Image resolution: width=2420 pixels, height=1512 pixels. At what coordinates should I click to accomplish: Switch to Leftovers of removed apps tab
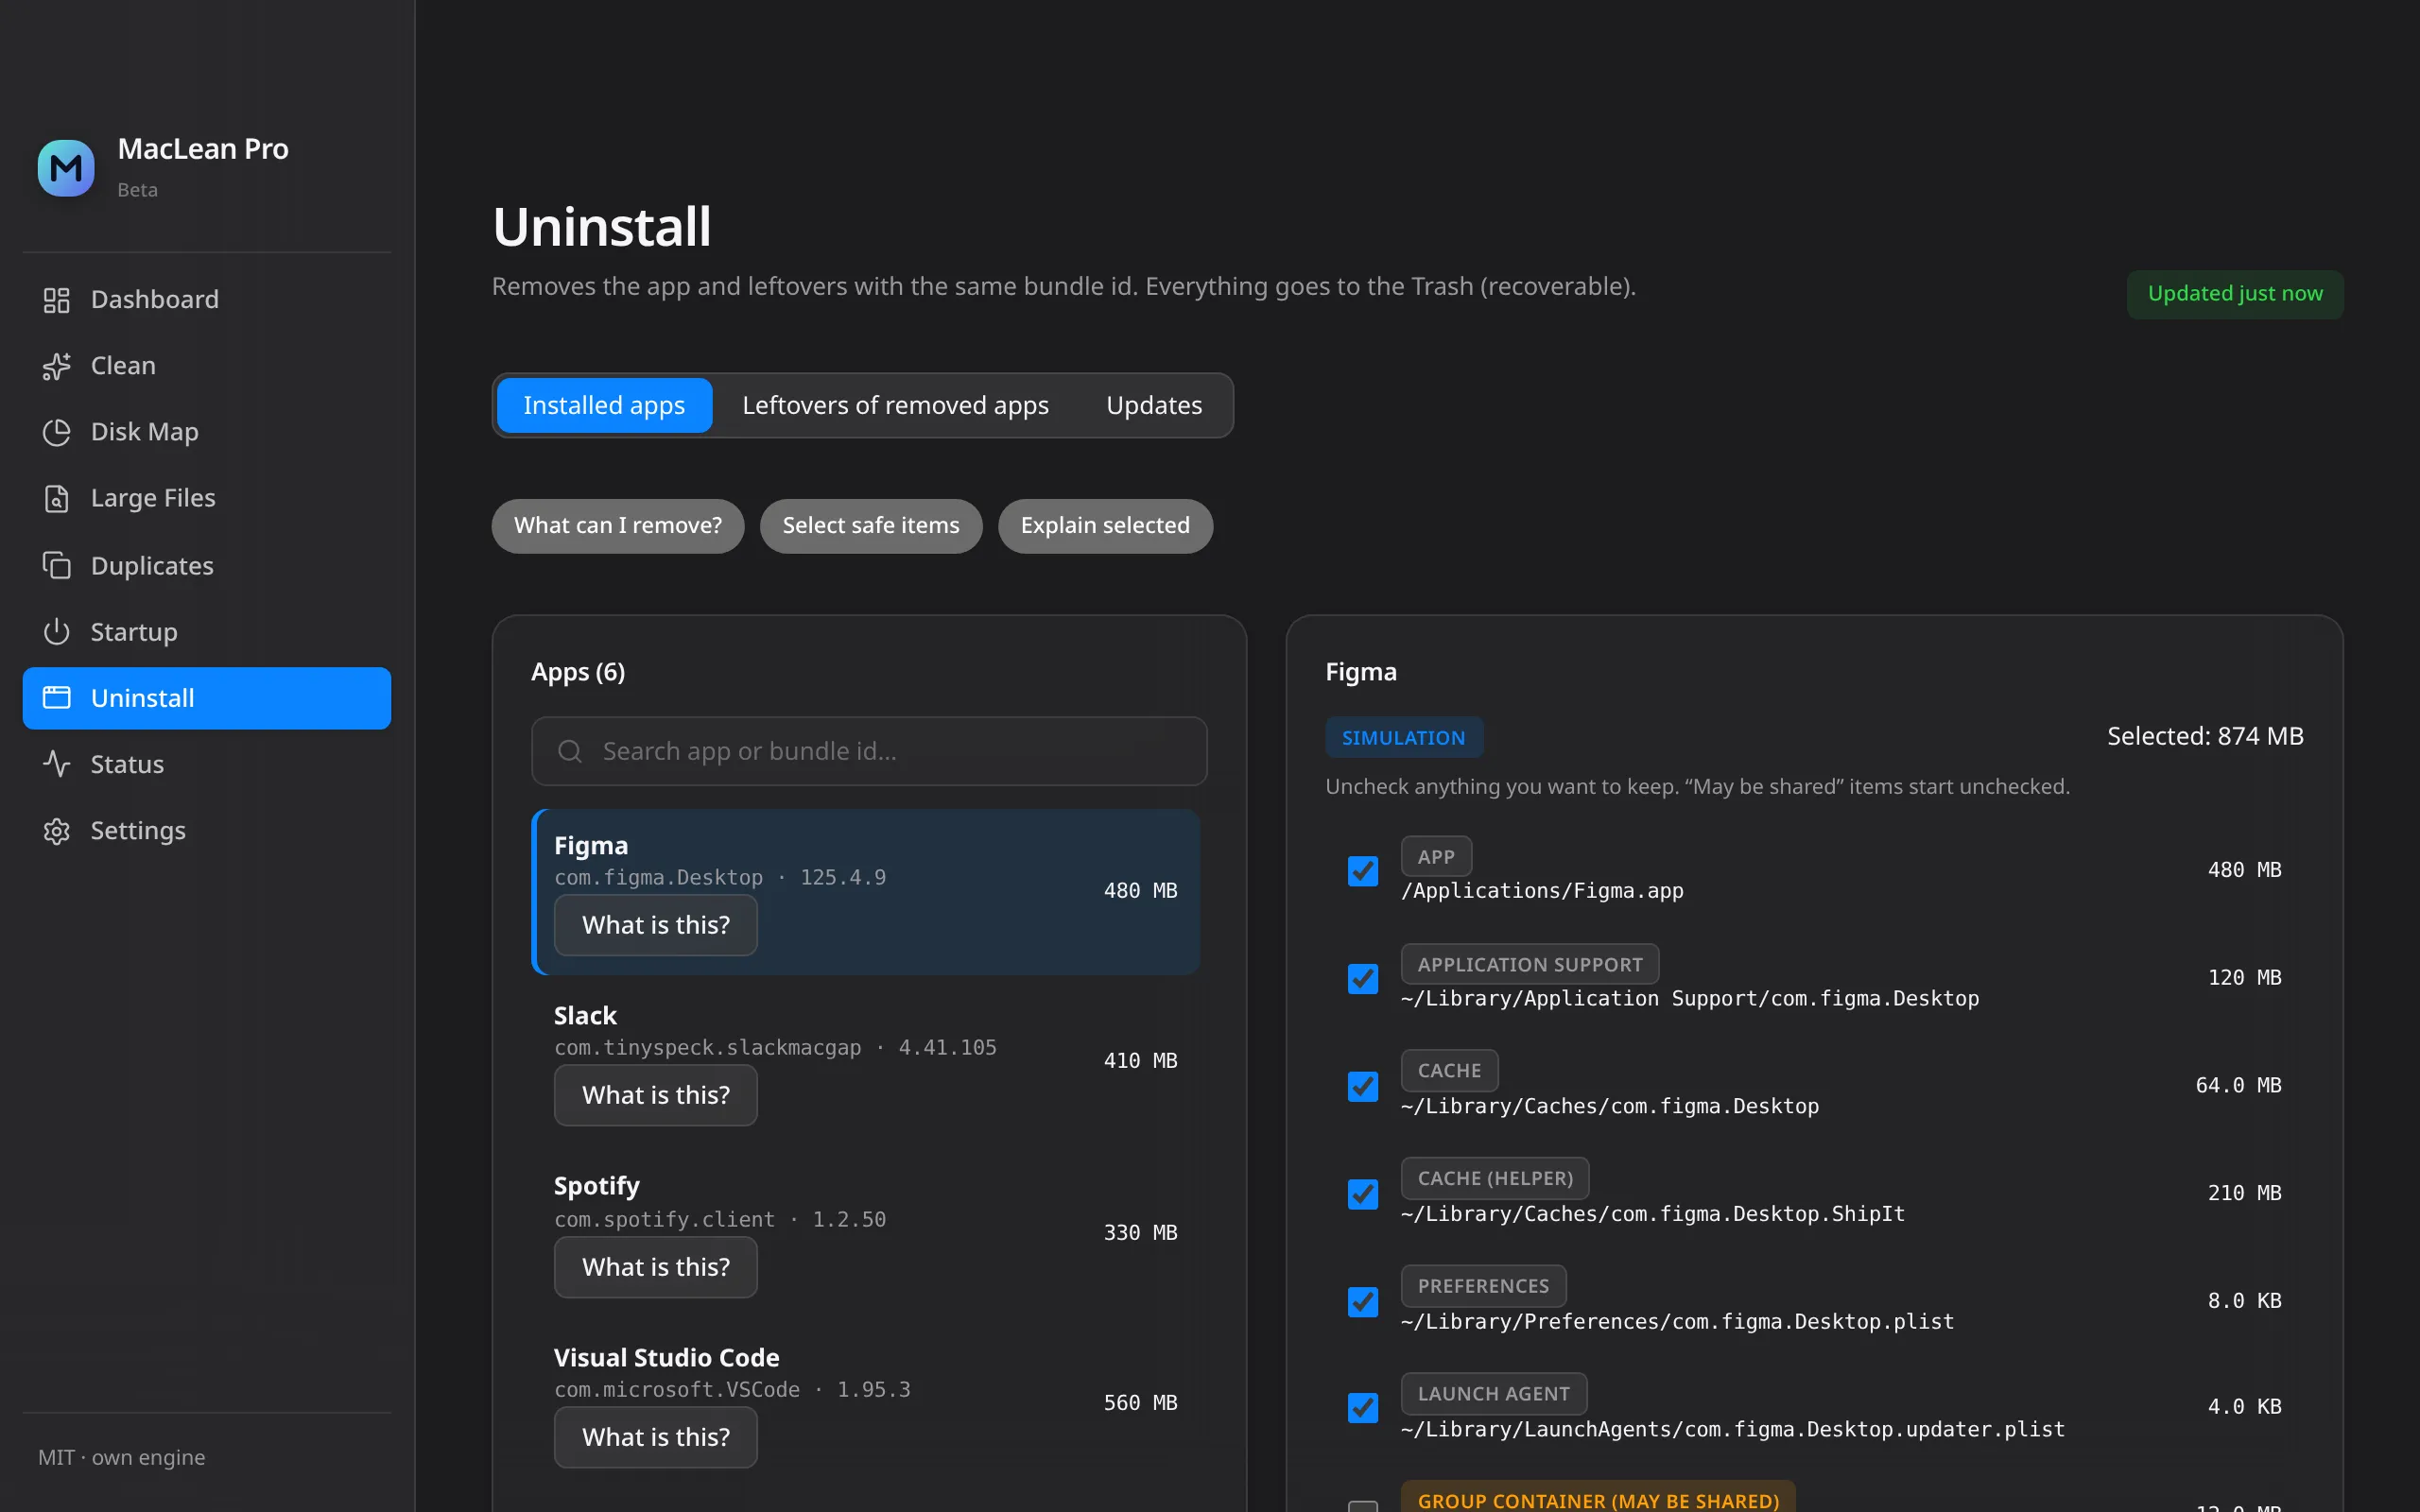pos(895,405)
